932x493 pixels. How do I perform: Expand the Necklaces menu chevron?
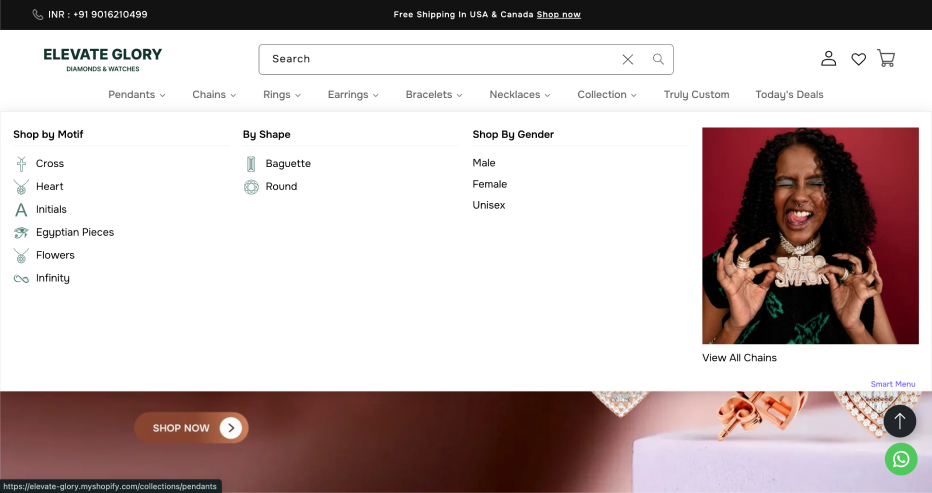(547, 95)
